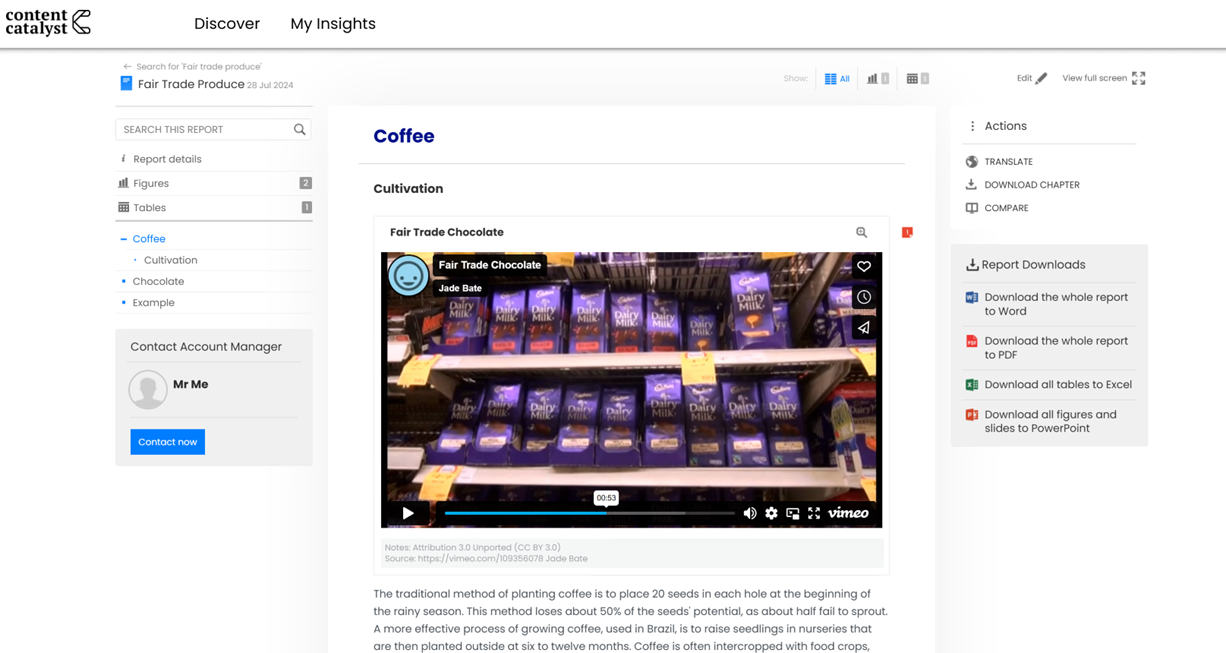This screenshot has width=1226, height=653.
Task: Switch to the Discover tab
Action: coord(227,23)
